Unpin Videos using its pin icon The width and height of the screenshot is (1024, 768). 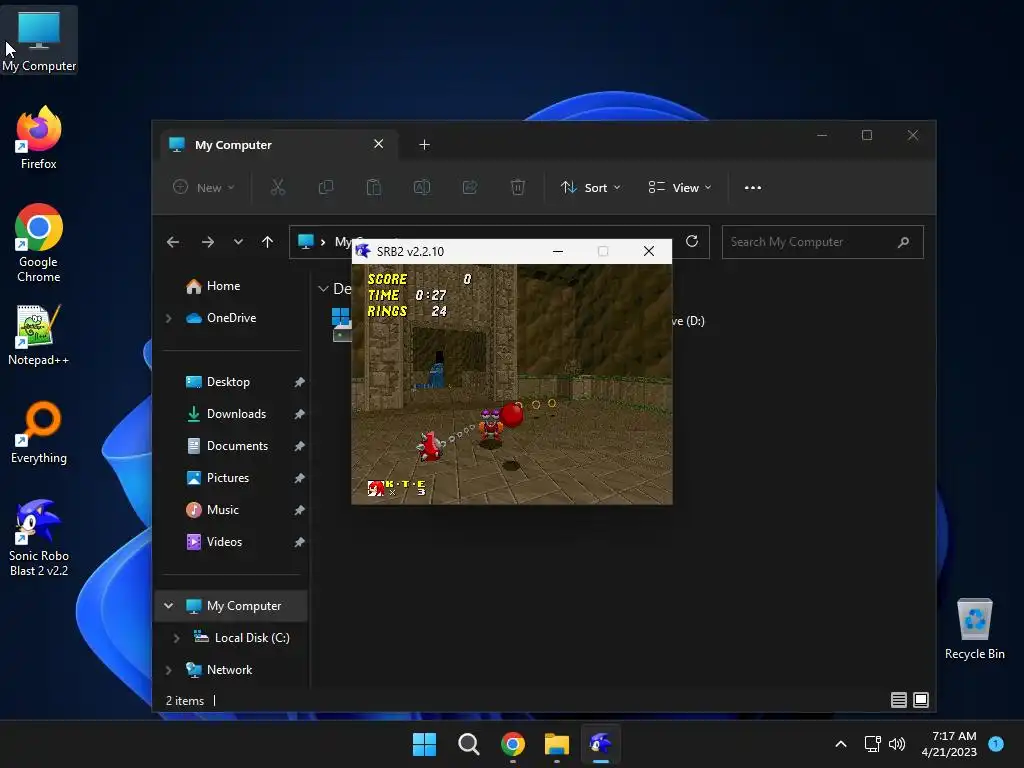[299, 542]
